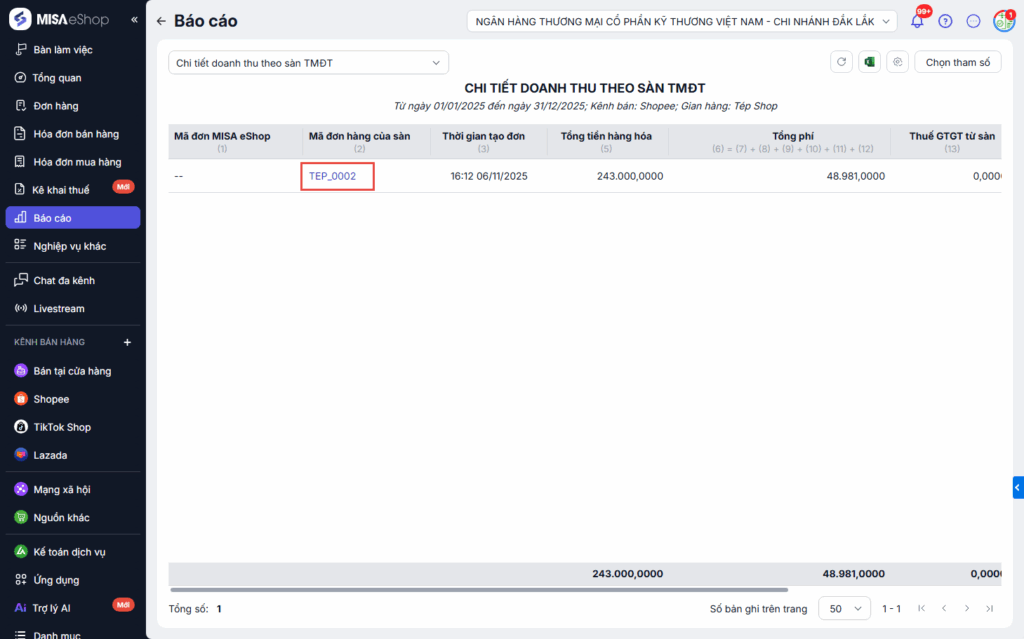Go to first page of records
This screenshot has height=639, width=1024.
(921, 608)
